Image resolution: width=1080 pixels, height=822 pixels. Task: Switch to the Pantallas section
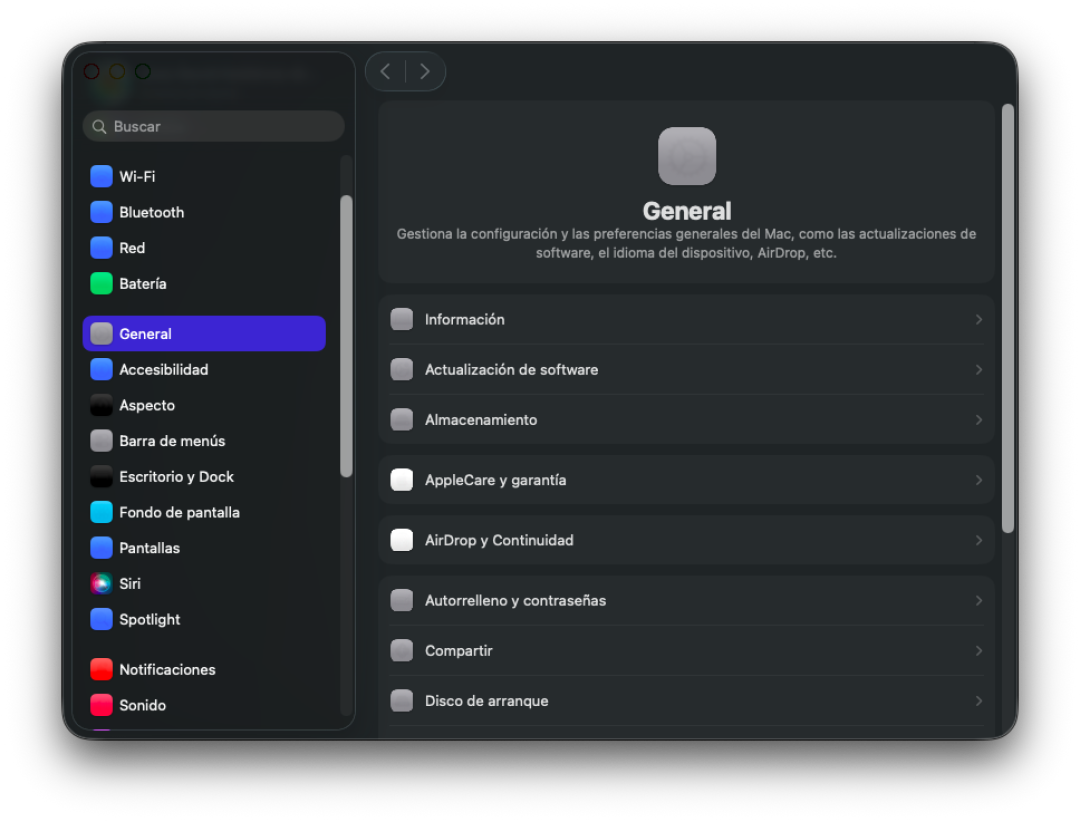pos(204,548)
